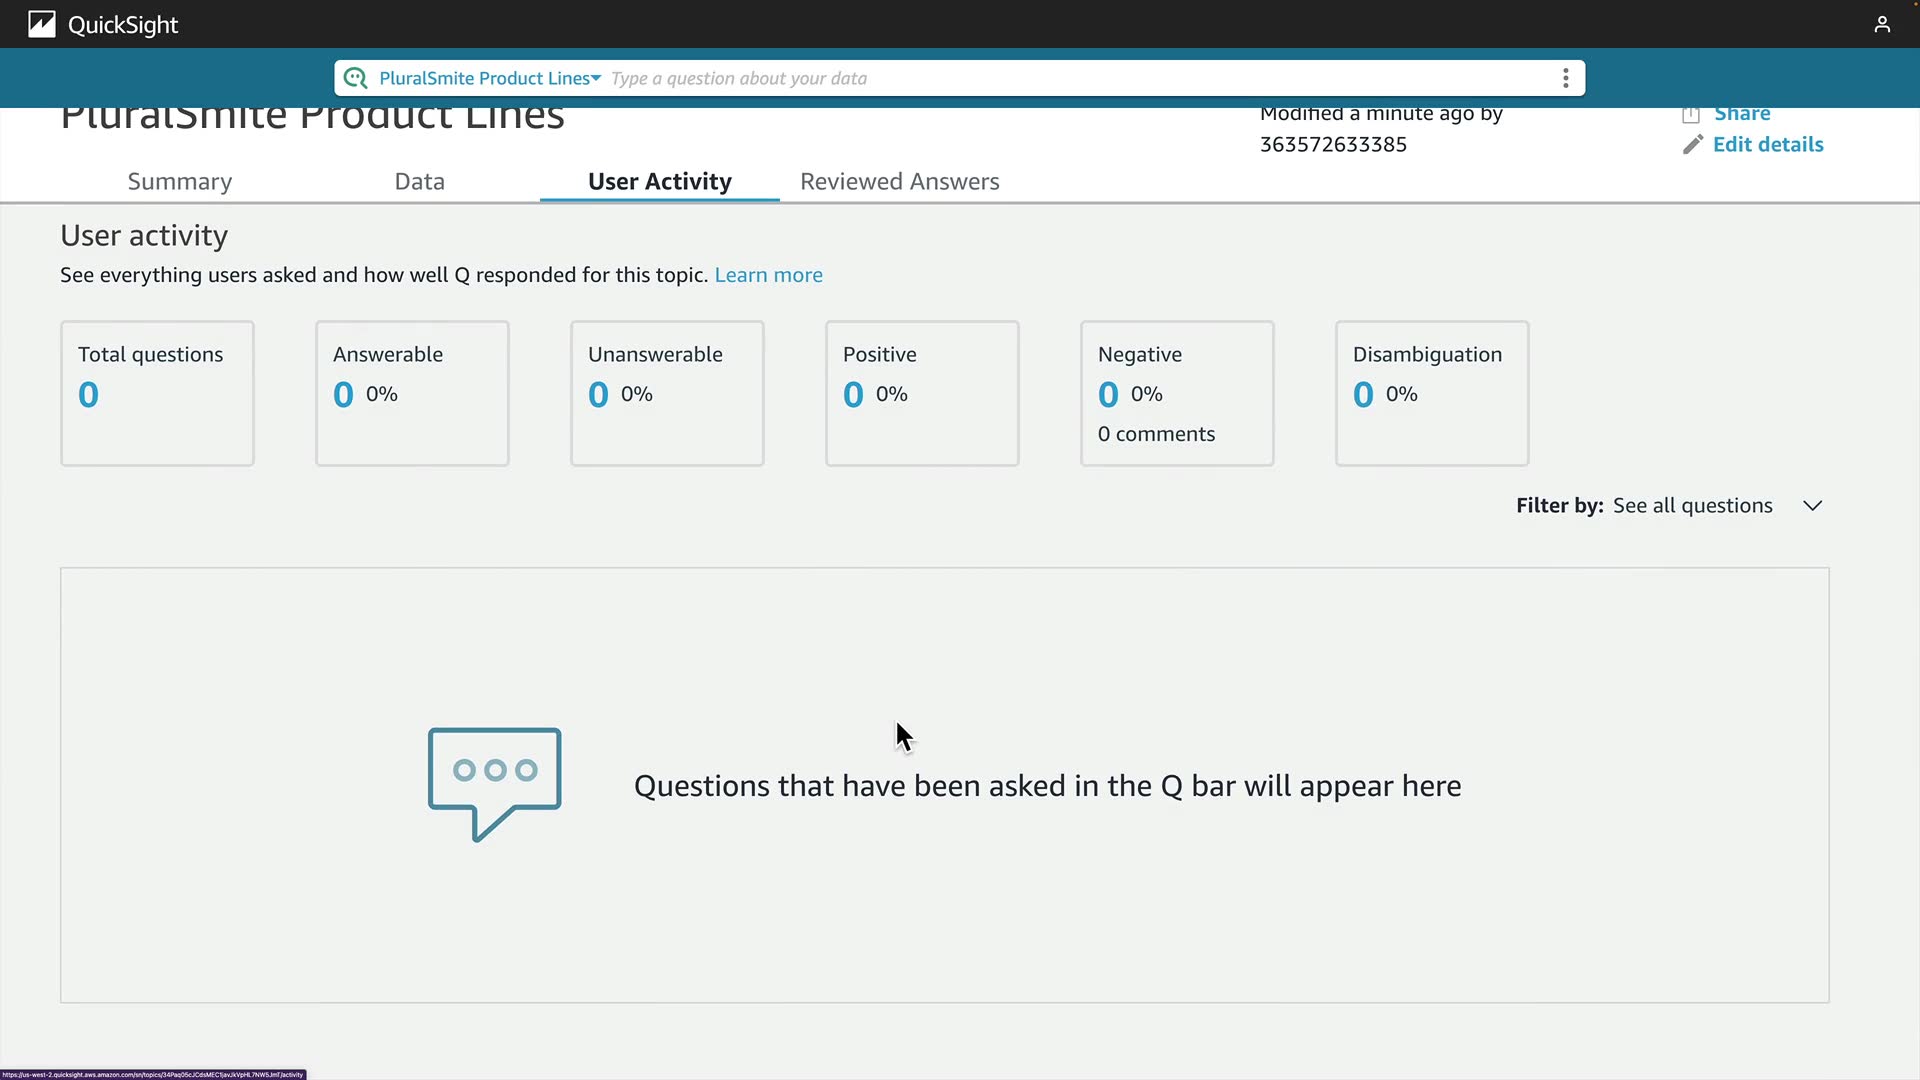The height and width of the screenshot is (1080, 1920).
Task: Open the Reviewed Answers tab
Action: (x=899, y=182)
